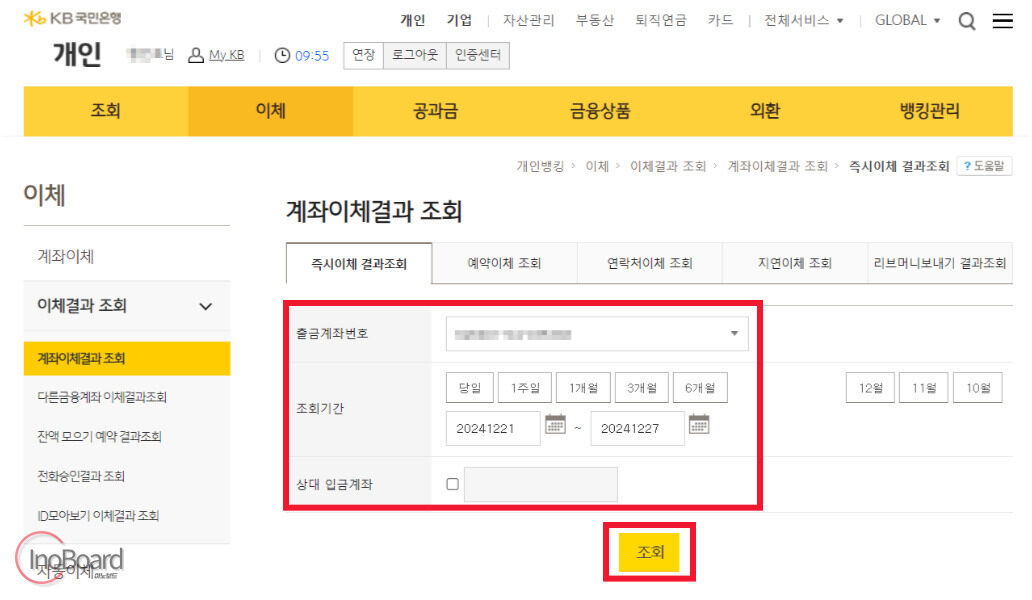Open ID모아보기 이체결과 조회 sidebar item
This screenshot has height=600, width=1032.
click(98, 516)
